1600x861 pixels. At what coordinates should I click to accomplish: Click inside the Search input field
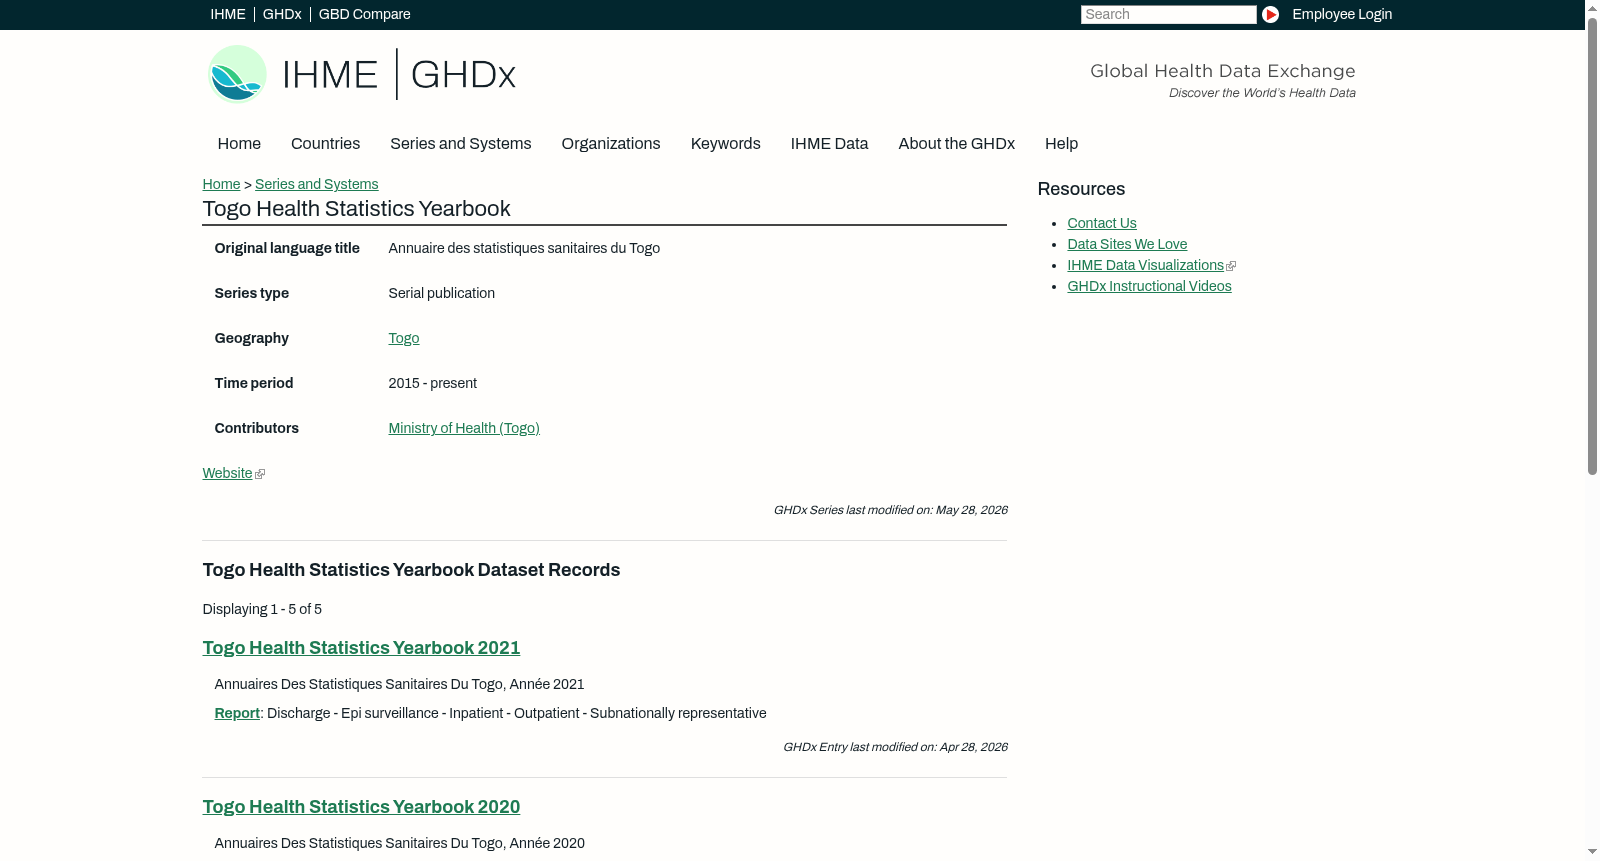[x=1168, y=14]
